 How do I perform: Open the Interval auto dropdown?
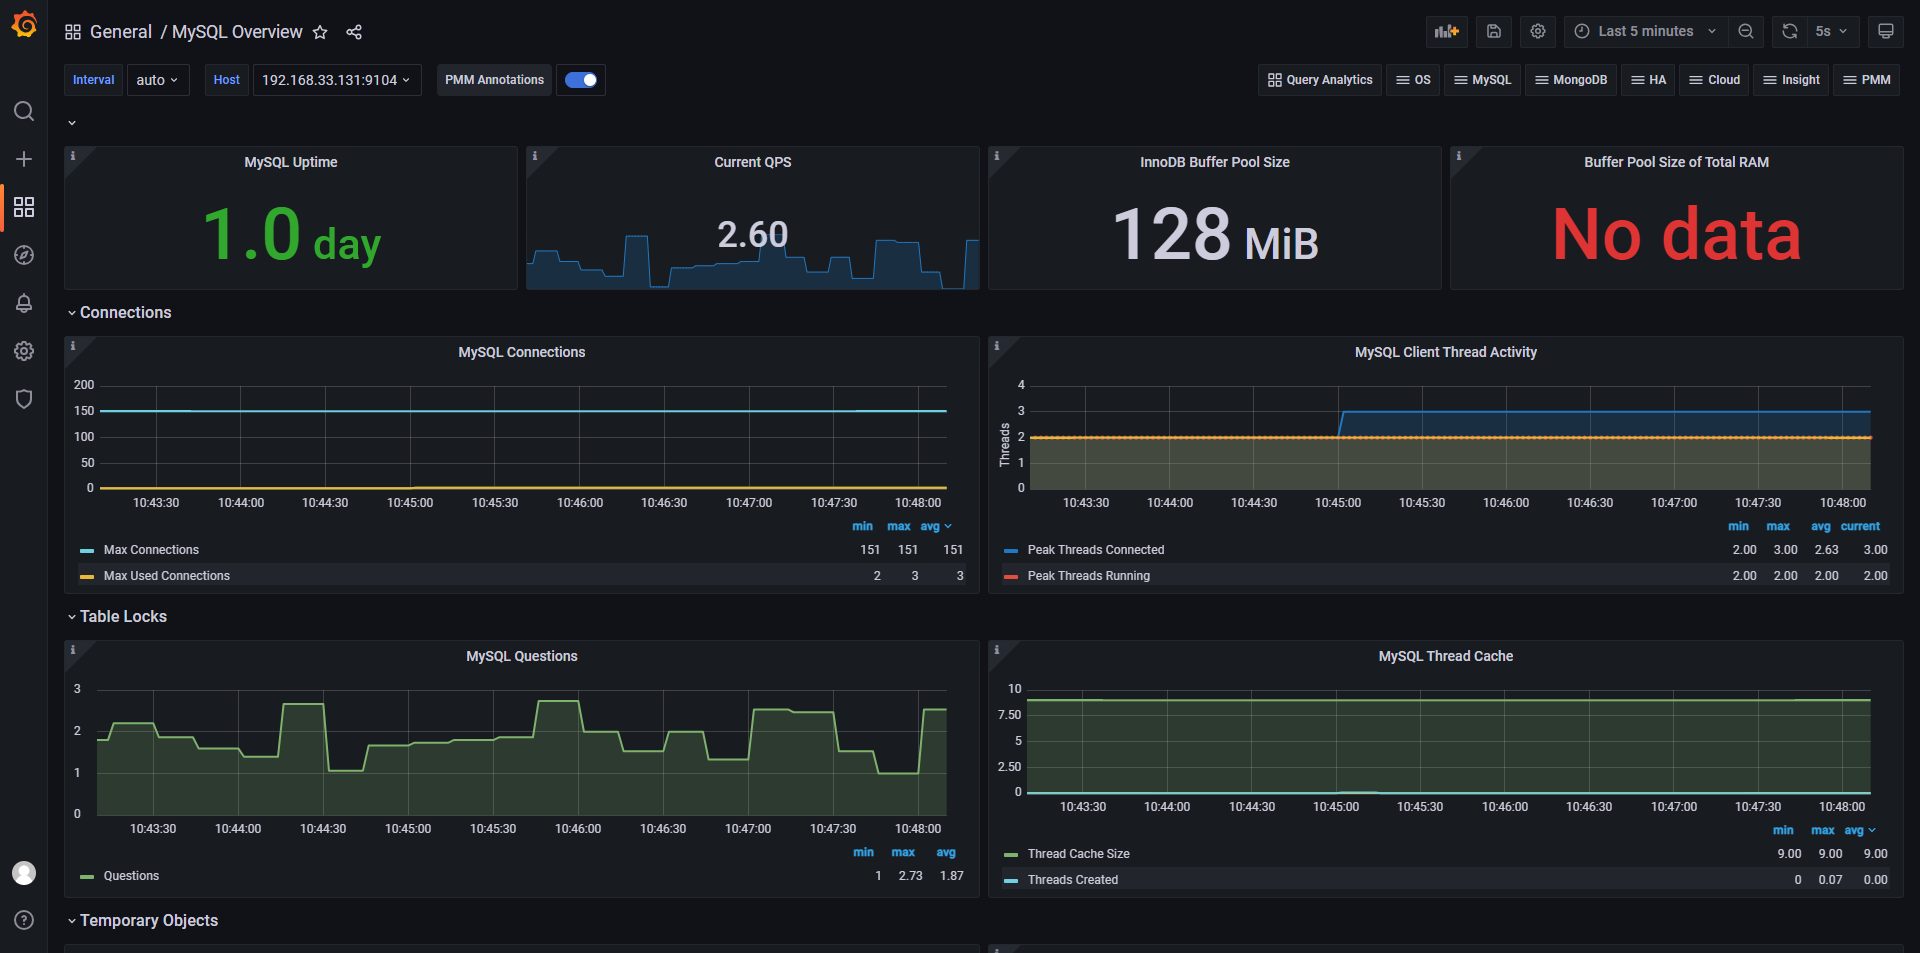158,80
